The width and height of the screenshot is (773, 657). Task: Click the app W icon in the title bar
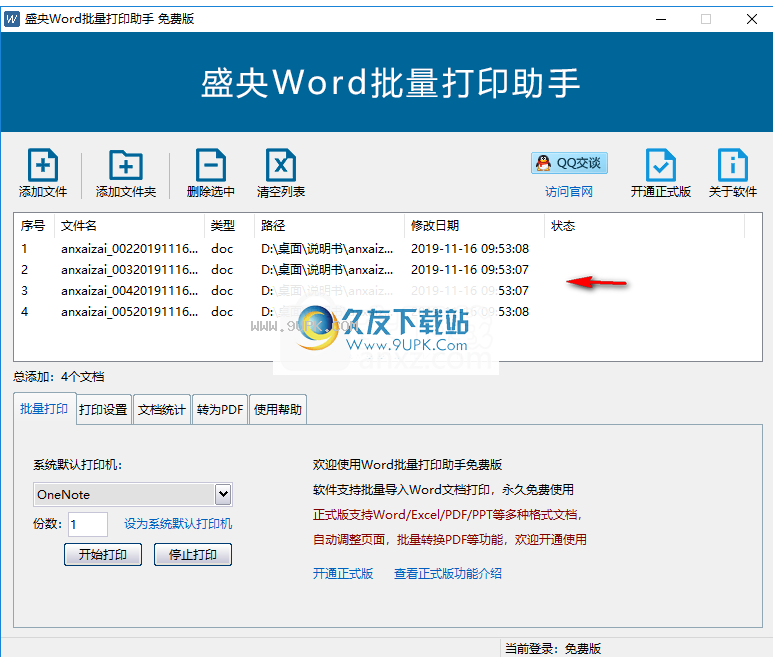coord(12,19)
